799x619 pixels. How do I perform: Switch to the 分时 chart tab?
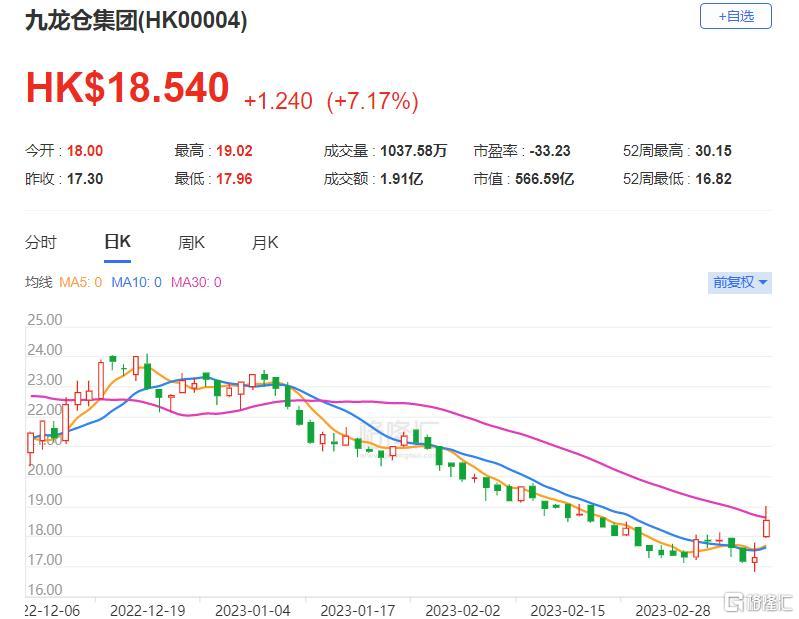(x=41, y=243)
